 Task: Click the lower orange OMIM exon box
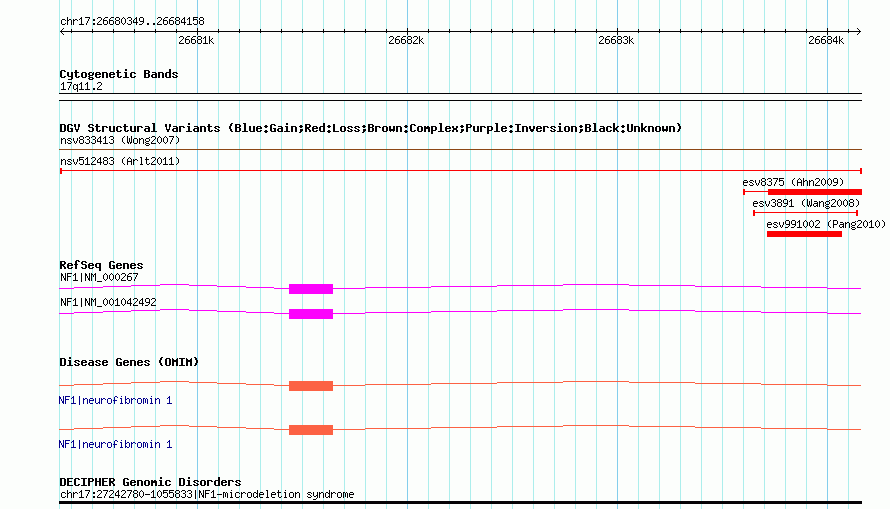[x=311, y=430]
